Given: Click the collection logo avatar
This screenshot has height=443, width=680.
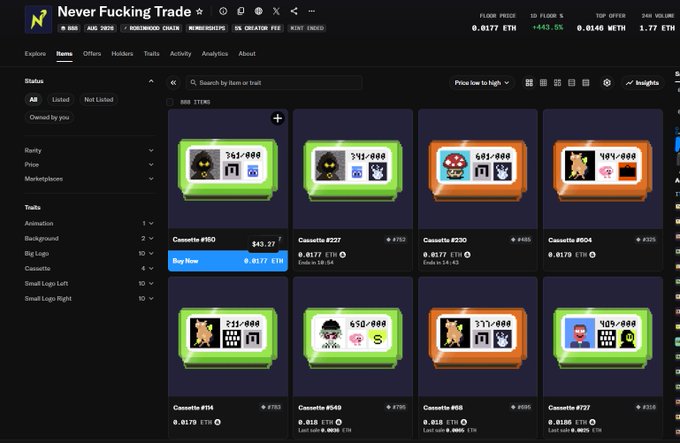Looking at the screenshot, I should (x=38, y=20).
